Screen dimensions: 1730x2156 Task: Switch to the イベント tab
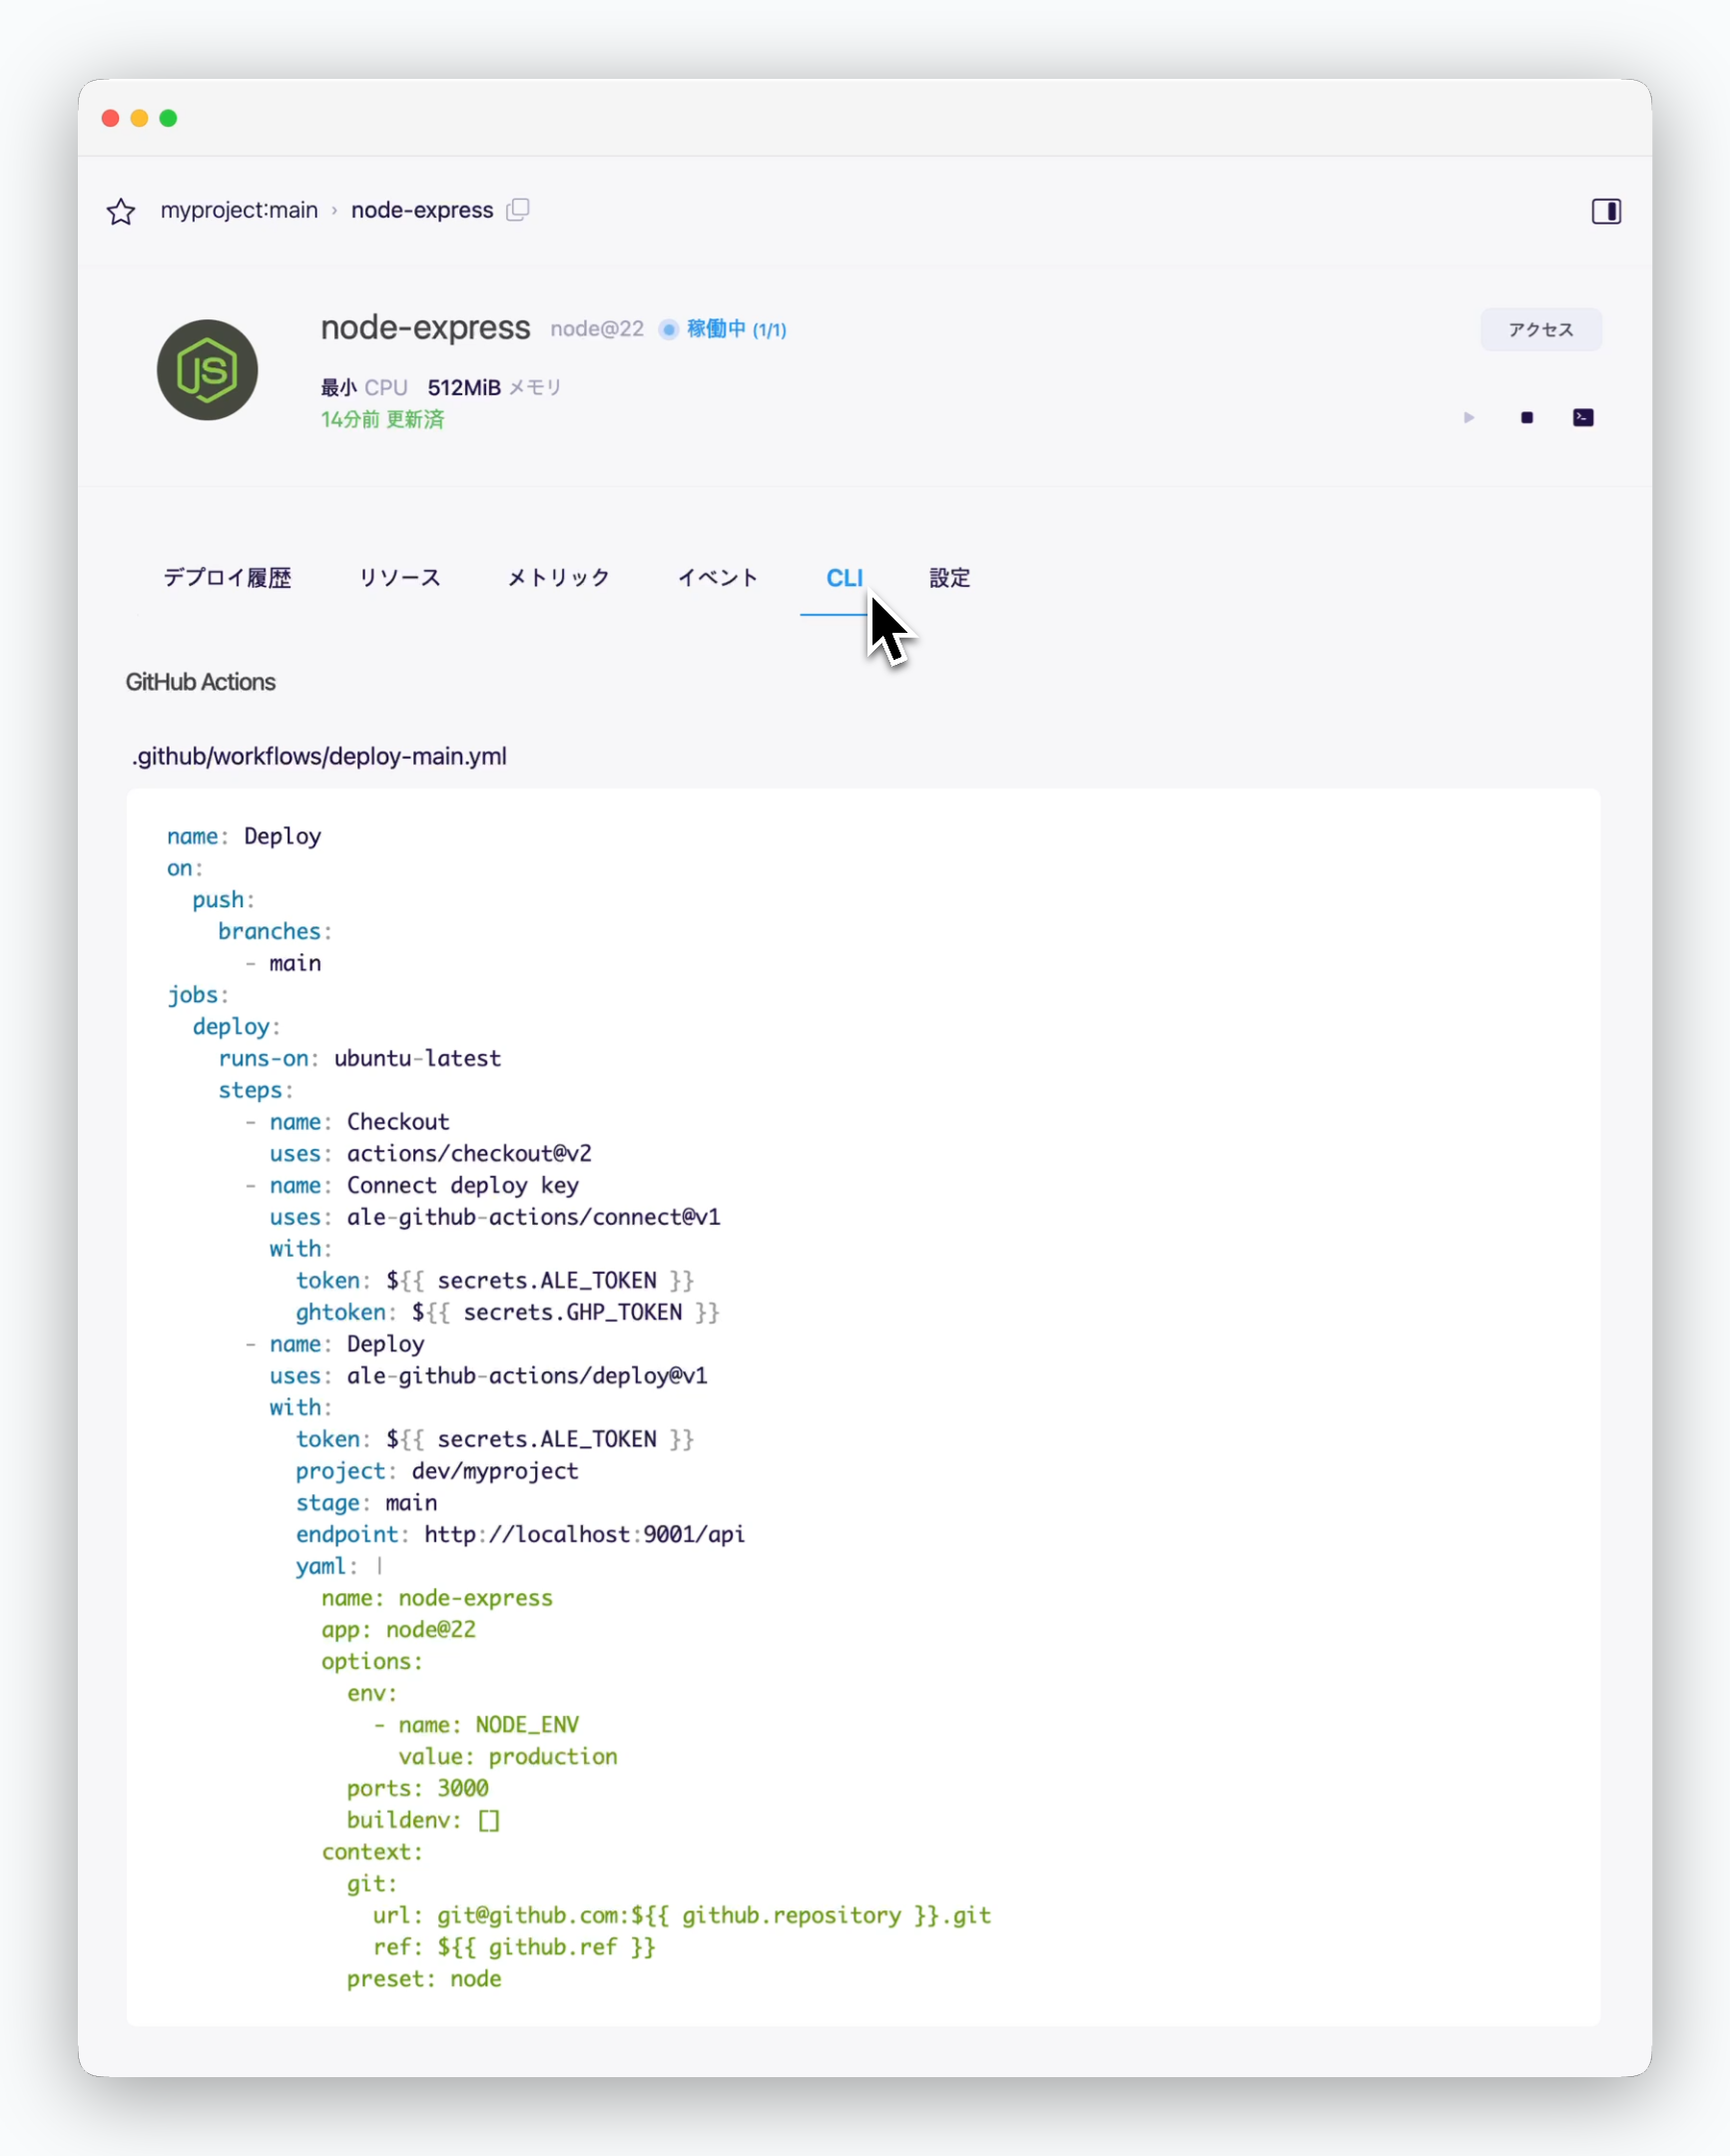coord(717,578)
